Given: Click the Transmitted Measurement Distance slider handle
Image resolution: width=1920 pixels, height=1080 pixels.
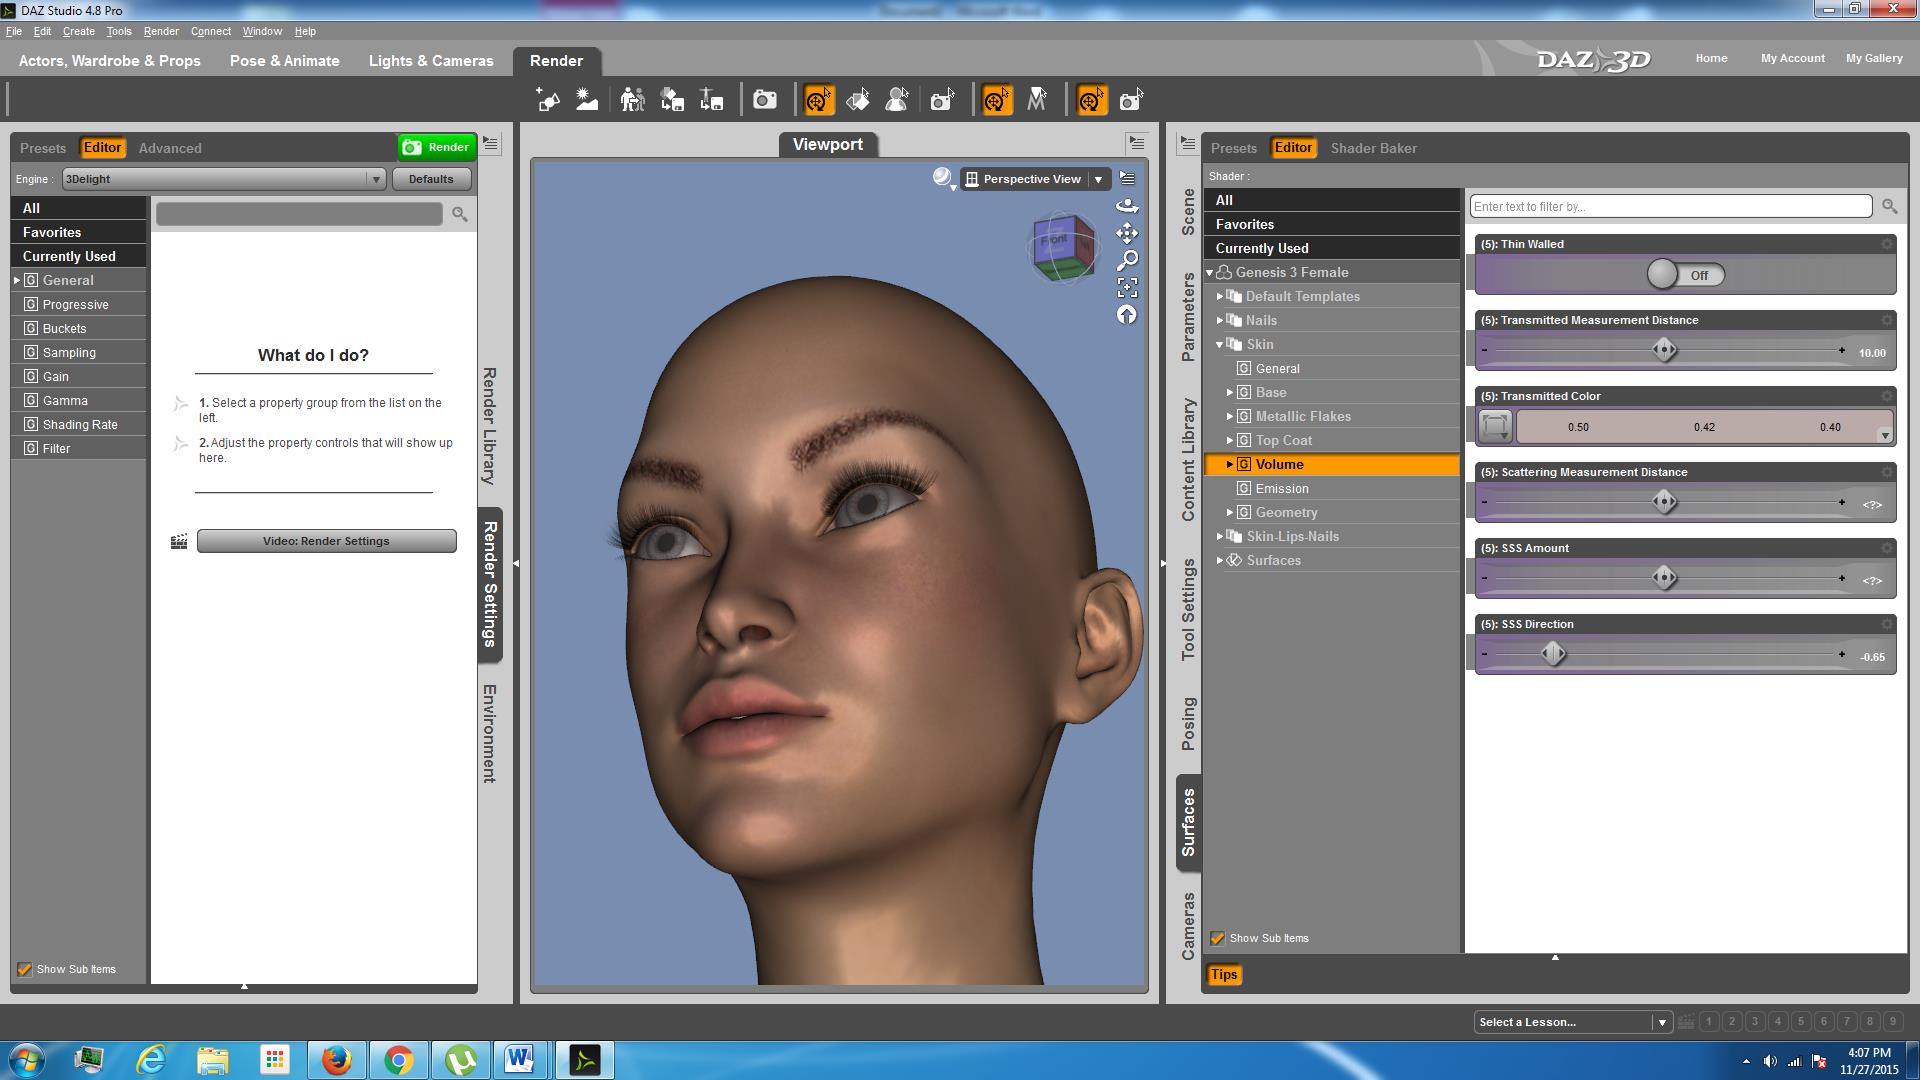Looking at the screenshot, I should (1664, 350).
